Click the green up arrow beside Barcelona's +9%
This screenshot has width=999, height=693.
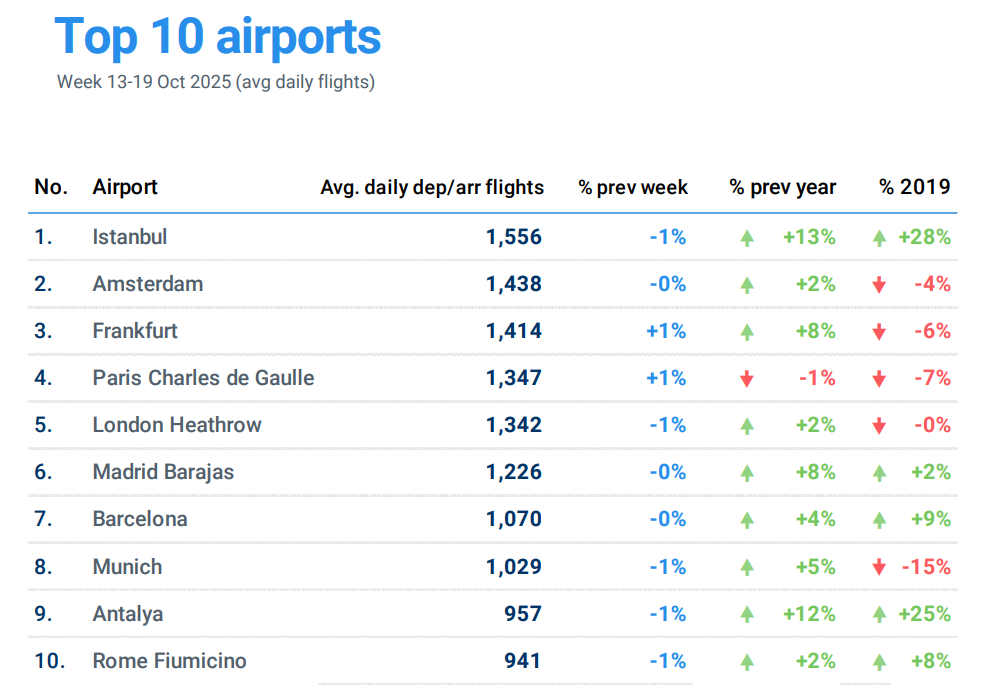click(x=879, y=520)
